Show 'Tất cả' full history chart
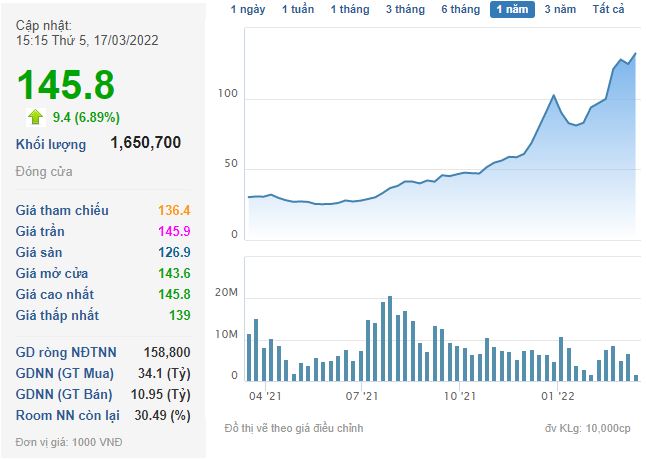The width and height of the screenshot is (646, 459). coord(608,10)
